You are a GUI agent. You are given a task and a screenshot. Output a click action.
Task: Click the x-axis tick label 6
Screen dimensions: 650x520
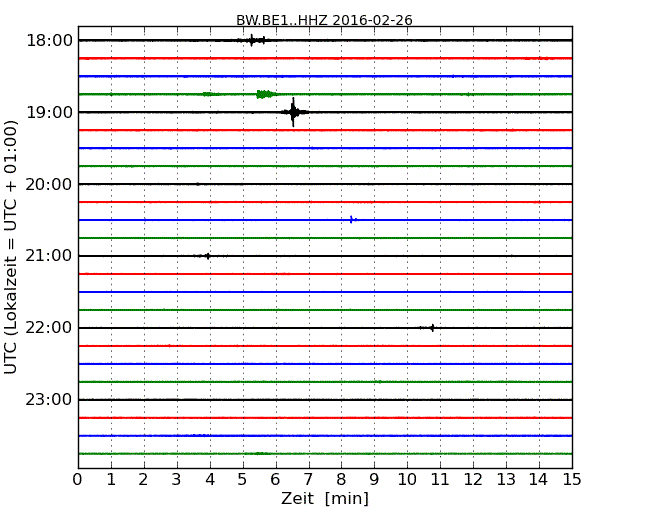275,479
